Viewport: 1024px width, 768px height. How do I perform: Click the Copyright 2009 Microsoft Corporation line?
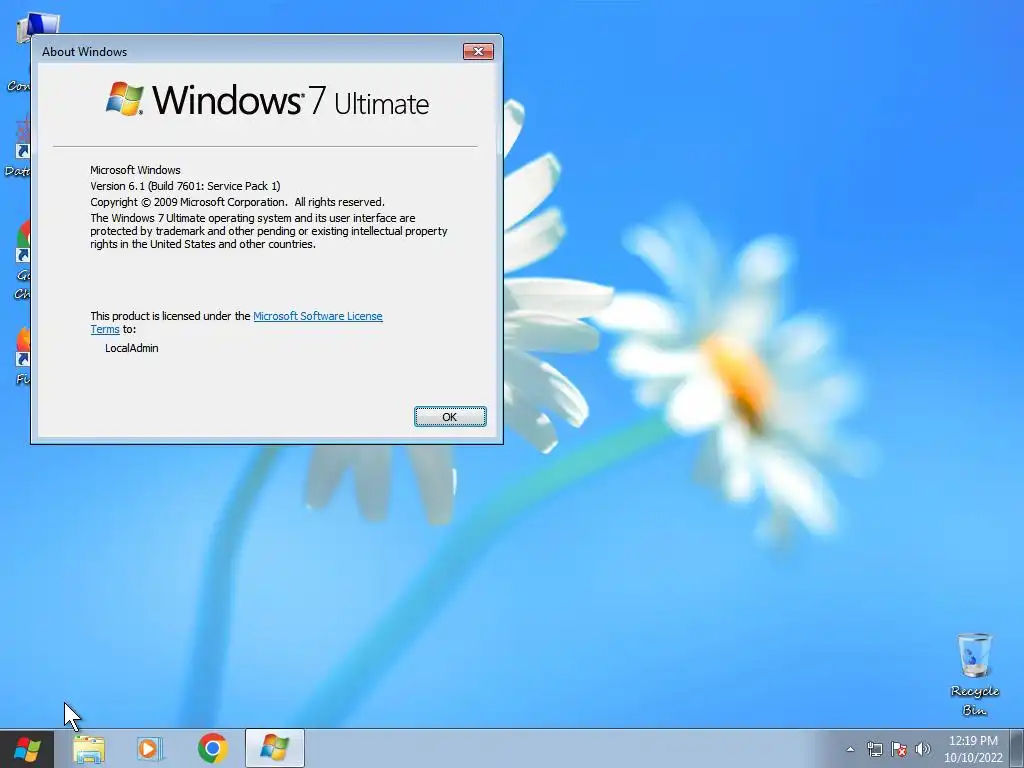238,202
